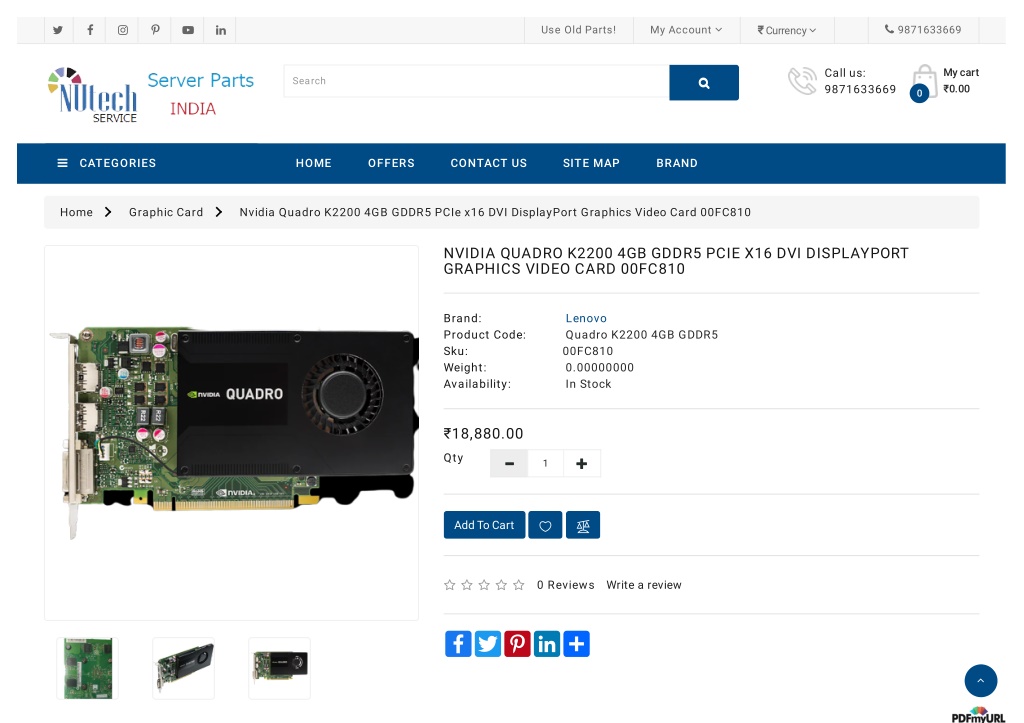This screenshot has width=1024, height=723.
Task: Click the main Quadro product image
Action: [231, 433]
